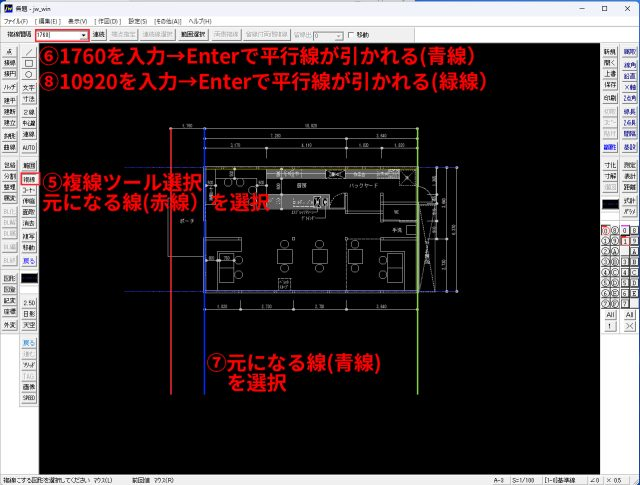Image resolution: width=640 pixels, height=485 pixels.
Task: Select the 寸法 dimension tool
Action: point(30,100)
